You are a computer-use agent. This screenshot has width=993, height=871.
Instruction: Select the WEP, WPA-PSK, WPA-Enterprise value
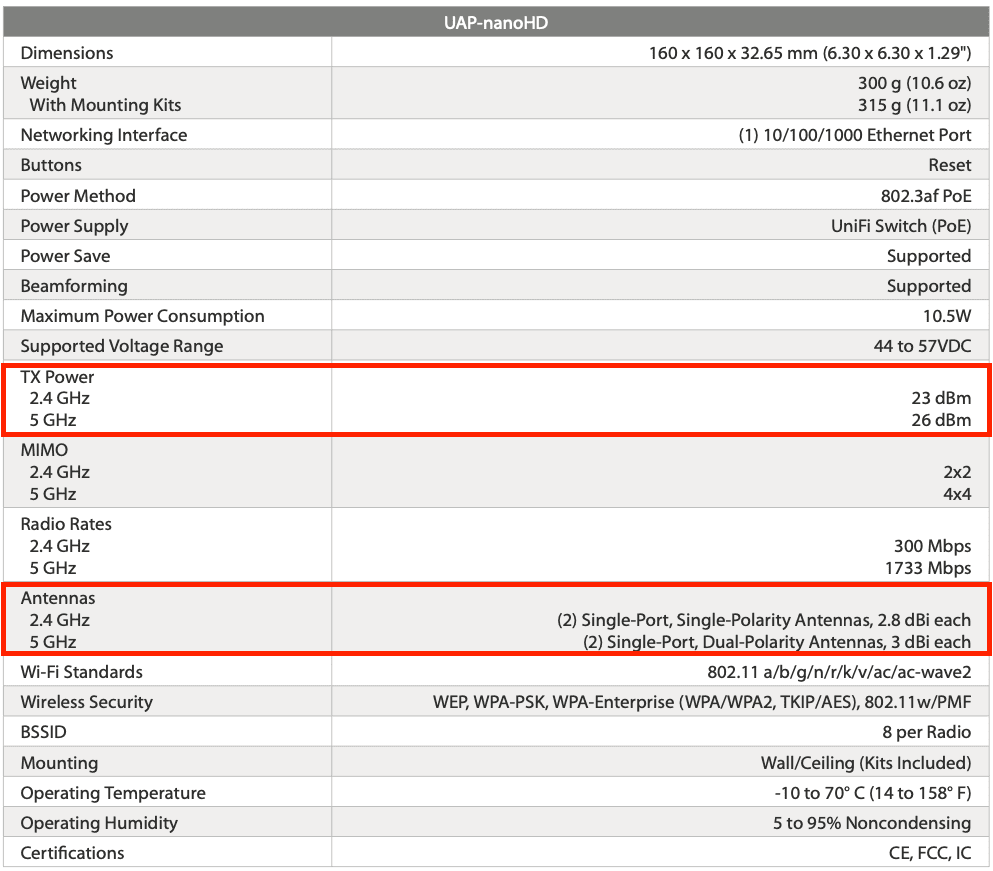point(702,702)
